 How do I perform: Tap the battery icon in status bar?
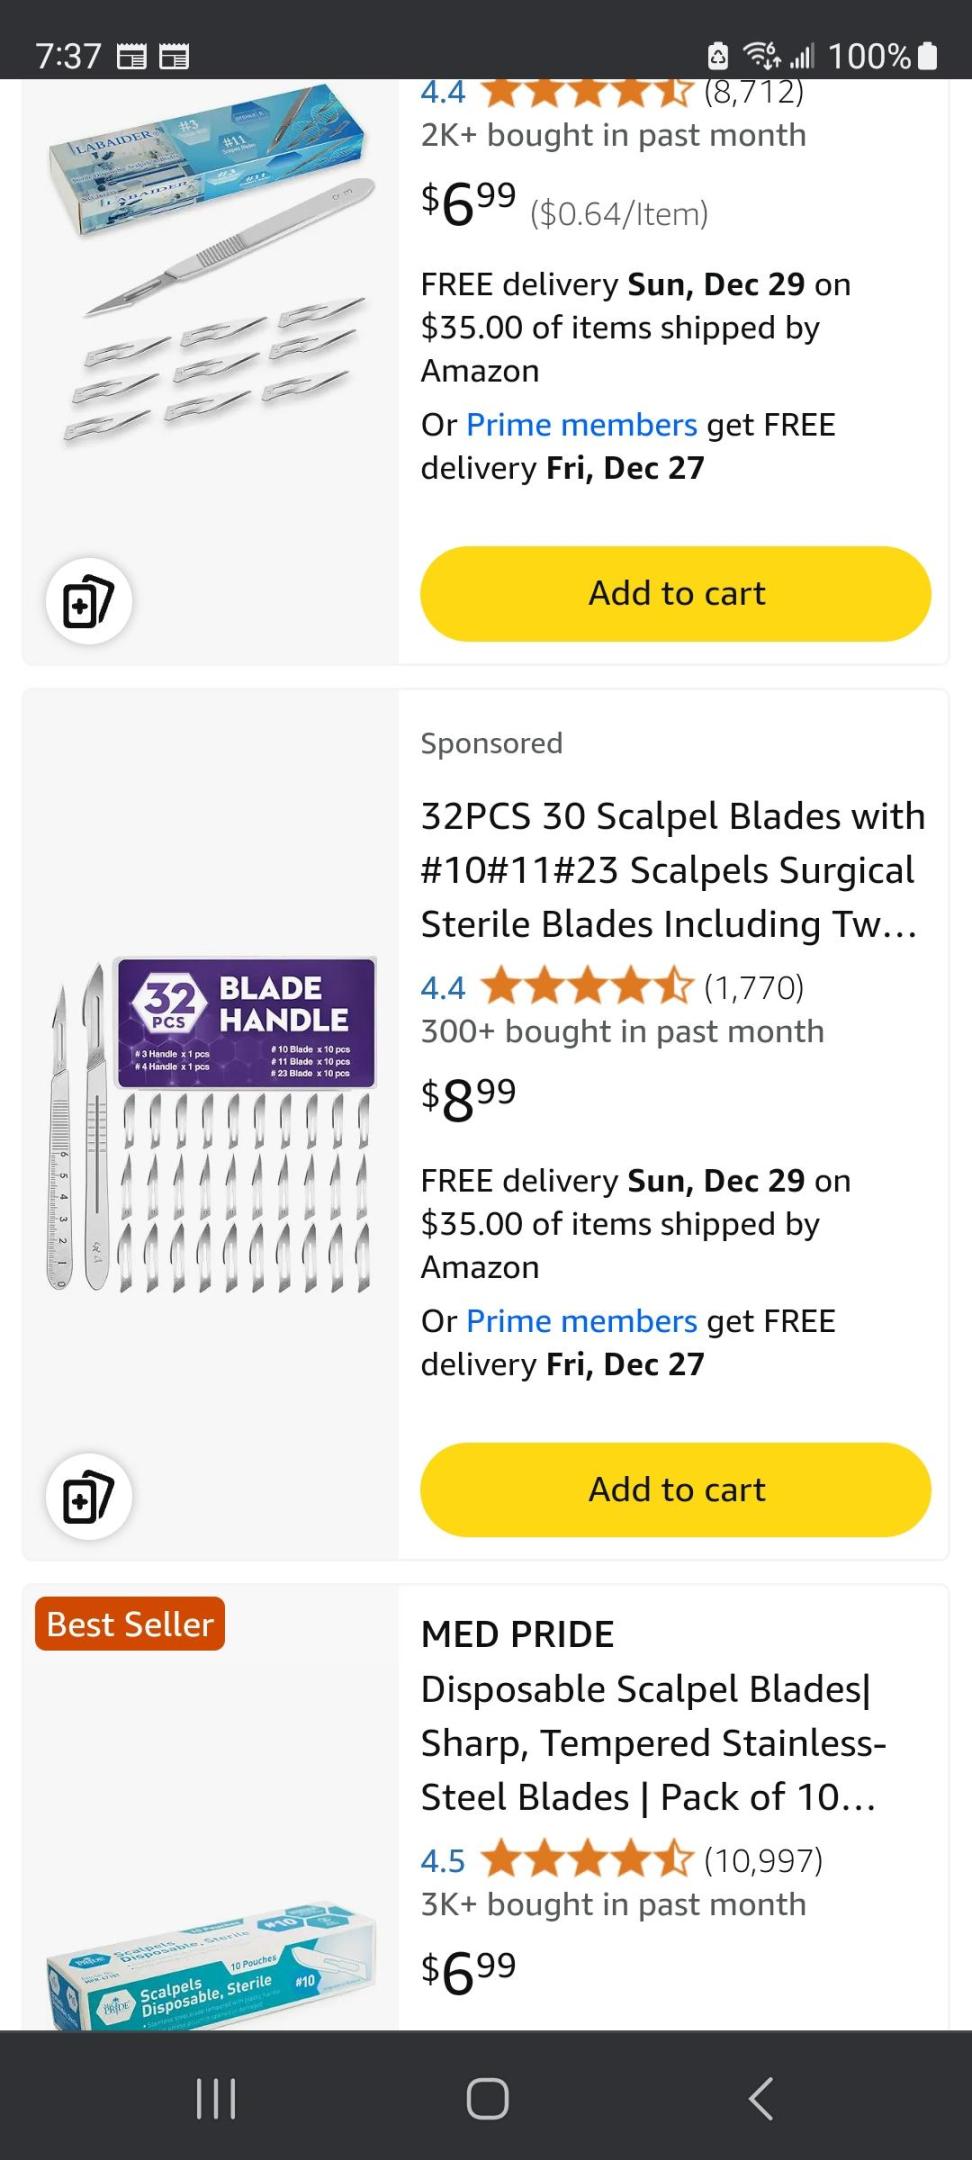(927, 56)
